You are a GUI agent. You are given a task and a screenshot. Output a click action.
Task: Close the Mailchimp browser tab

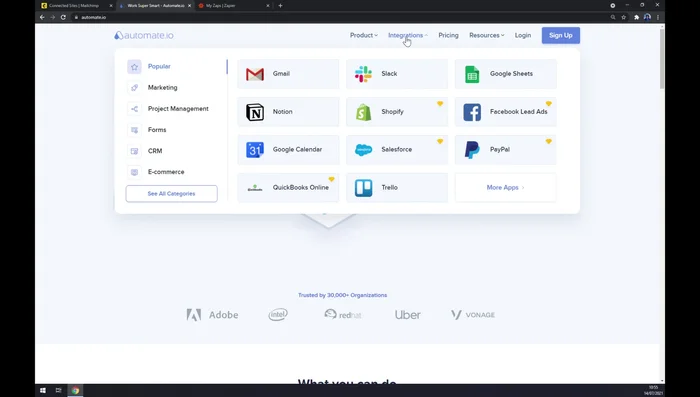[111, 6]
